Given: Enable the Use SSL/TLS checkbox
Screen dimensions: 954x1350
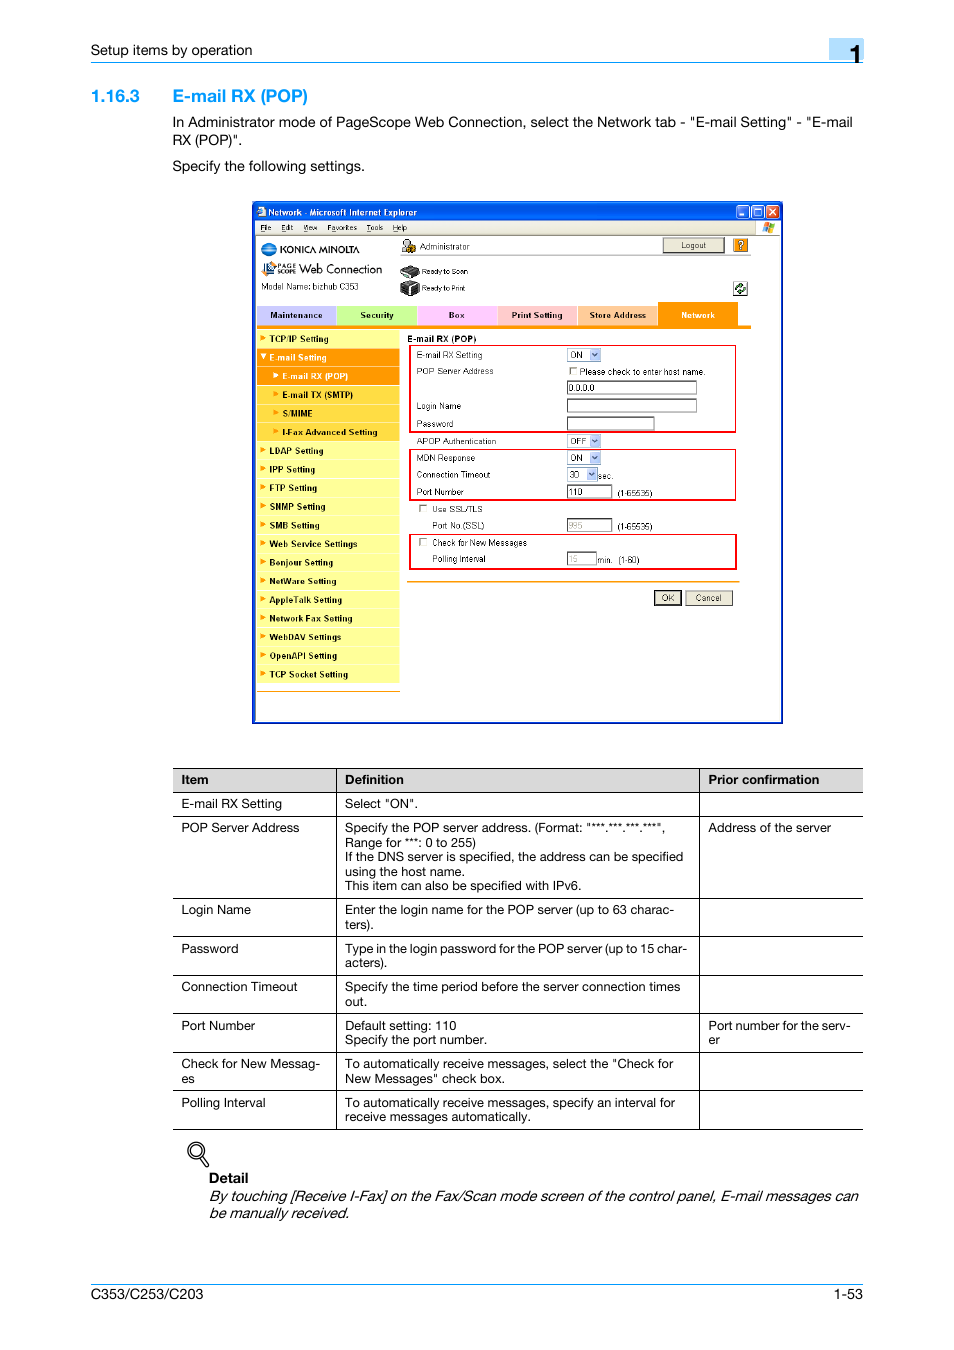Looking at the screenshot, I should click(x=423, y=508).
